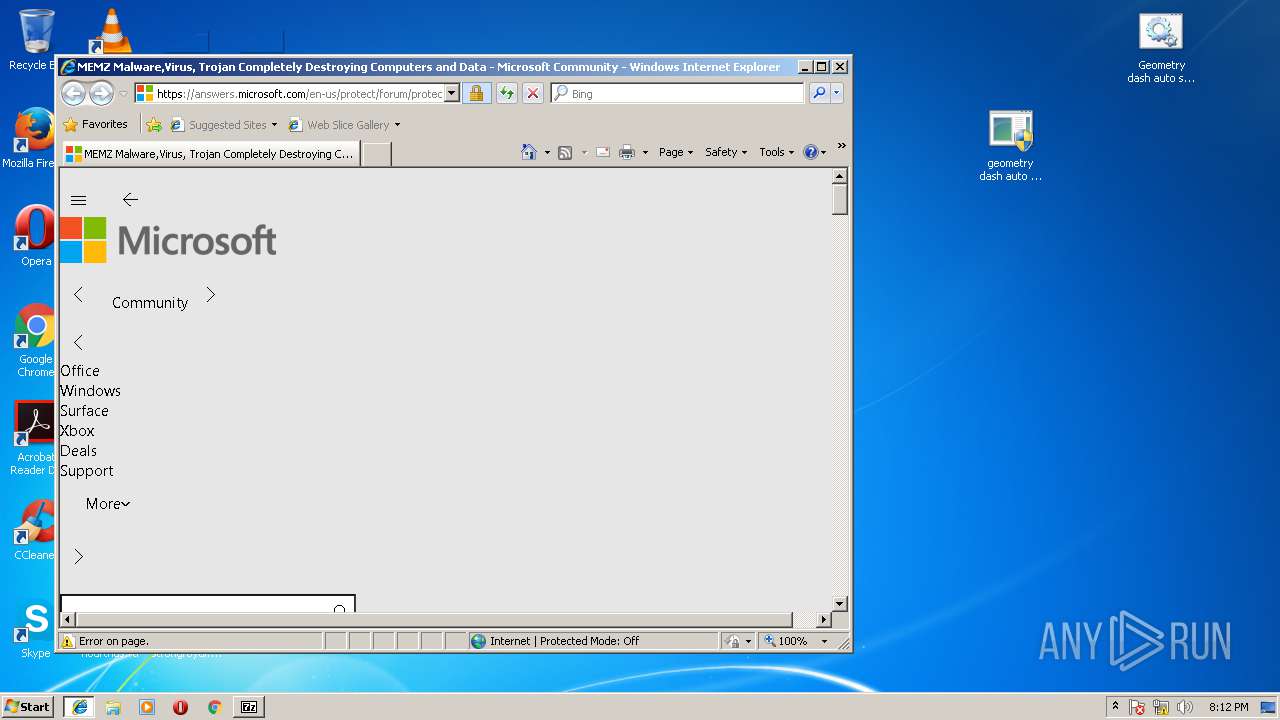Open the Web Slice Gallery link
Viewport: 1280px width, 720px height.
(x=344, y=125)
